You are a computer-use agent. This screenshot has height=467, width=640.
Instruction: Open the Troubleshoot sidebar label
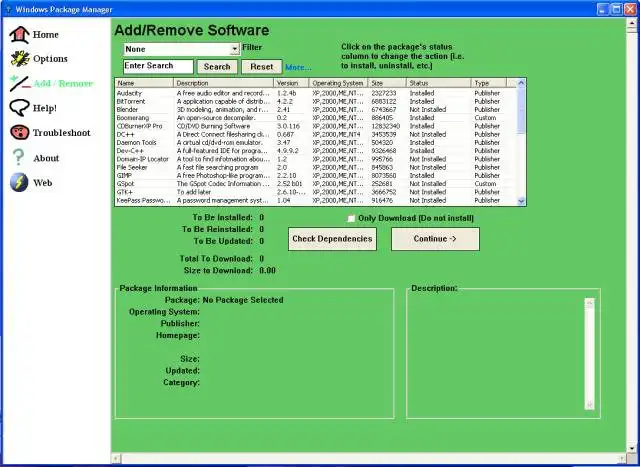click(x=62, y=133)
